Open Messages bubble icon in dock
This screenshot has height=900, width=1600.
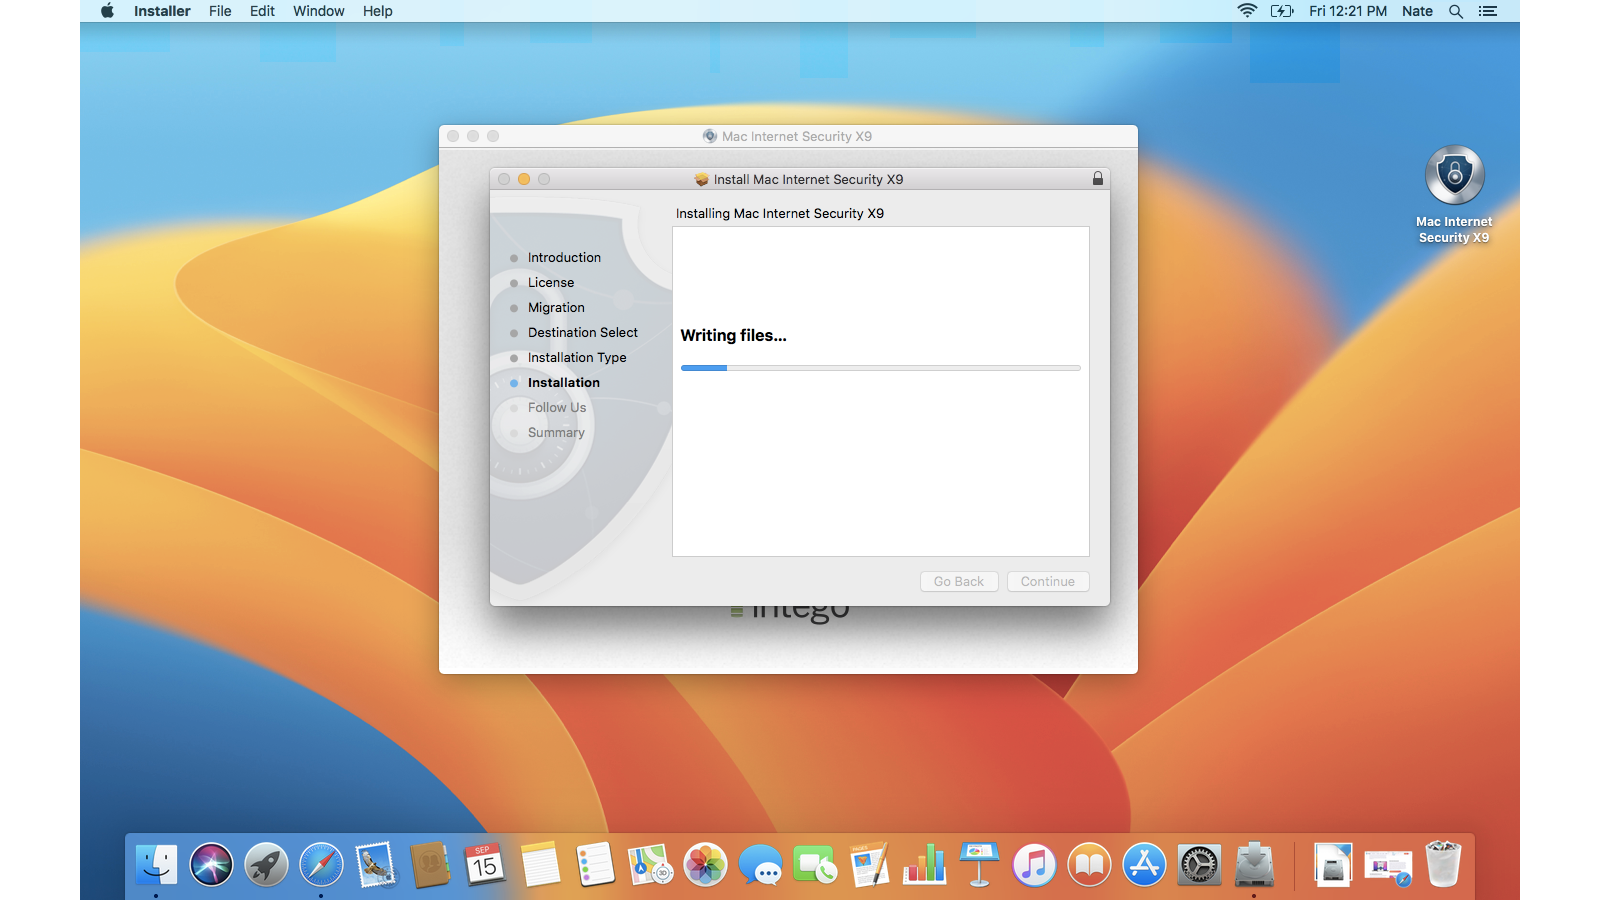pyautogui.click(x=760, y=865)
